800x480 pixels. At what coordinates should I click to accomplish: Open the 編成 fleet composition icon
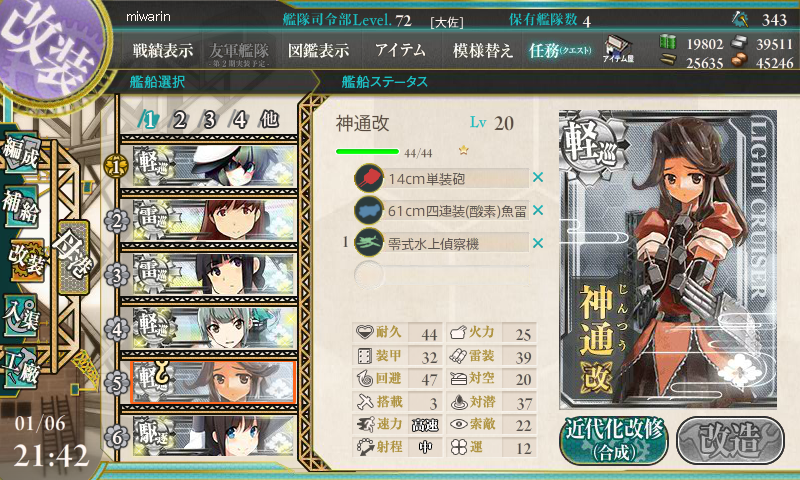[x=20, y=152]
